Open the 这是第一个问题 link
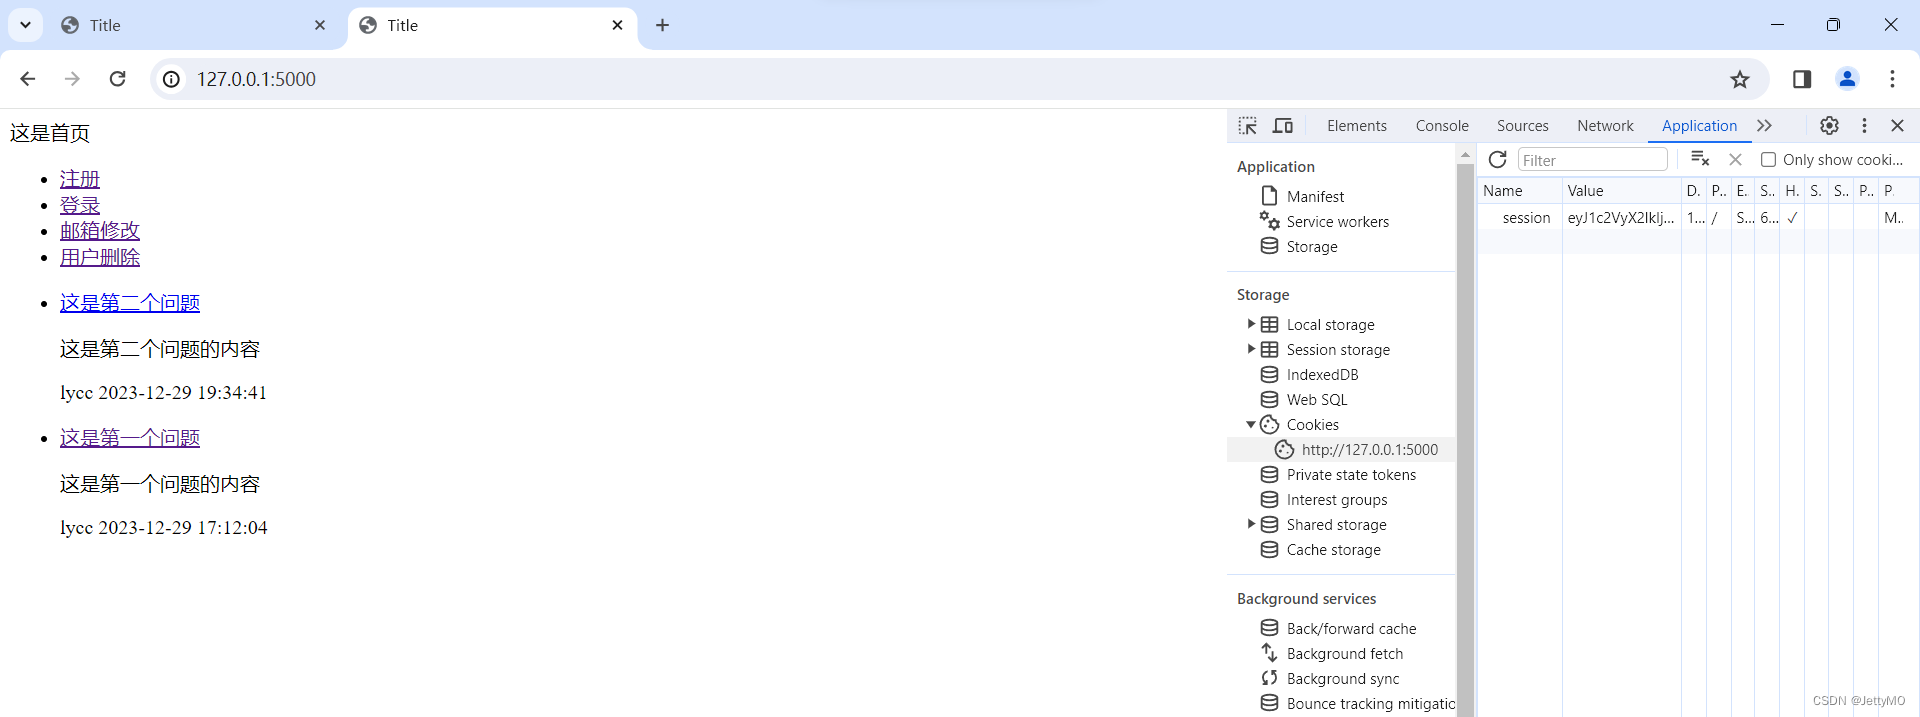This screenshot has height=717, width=1920. click(130, 438)
